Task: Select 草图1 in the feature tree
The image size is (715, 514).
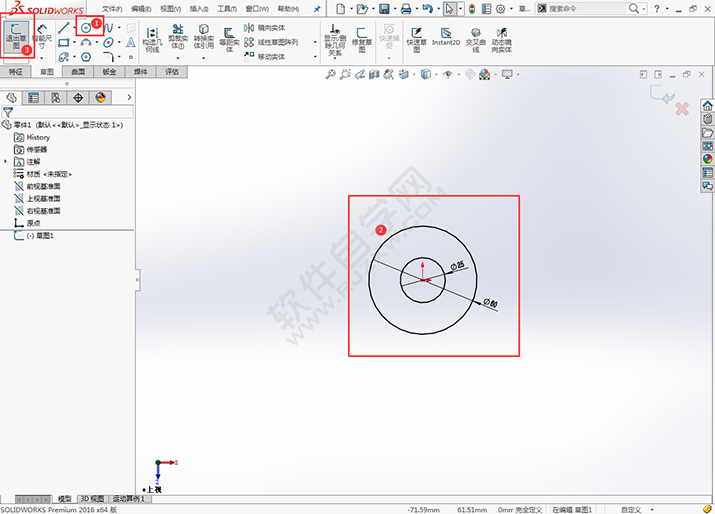Action: [x=34, y=236]
